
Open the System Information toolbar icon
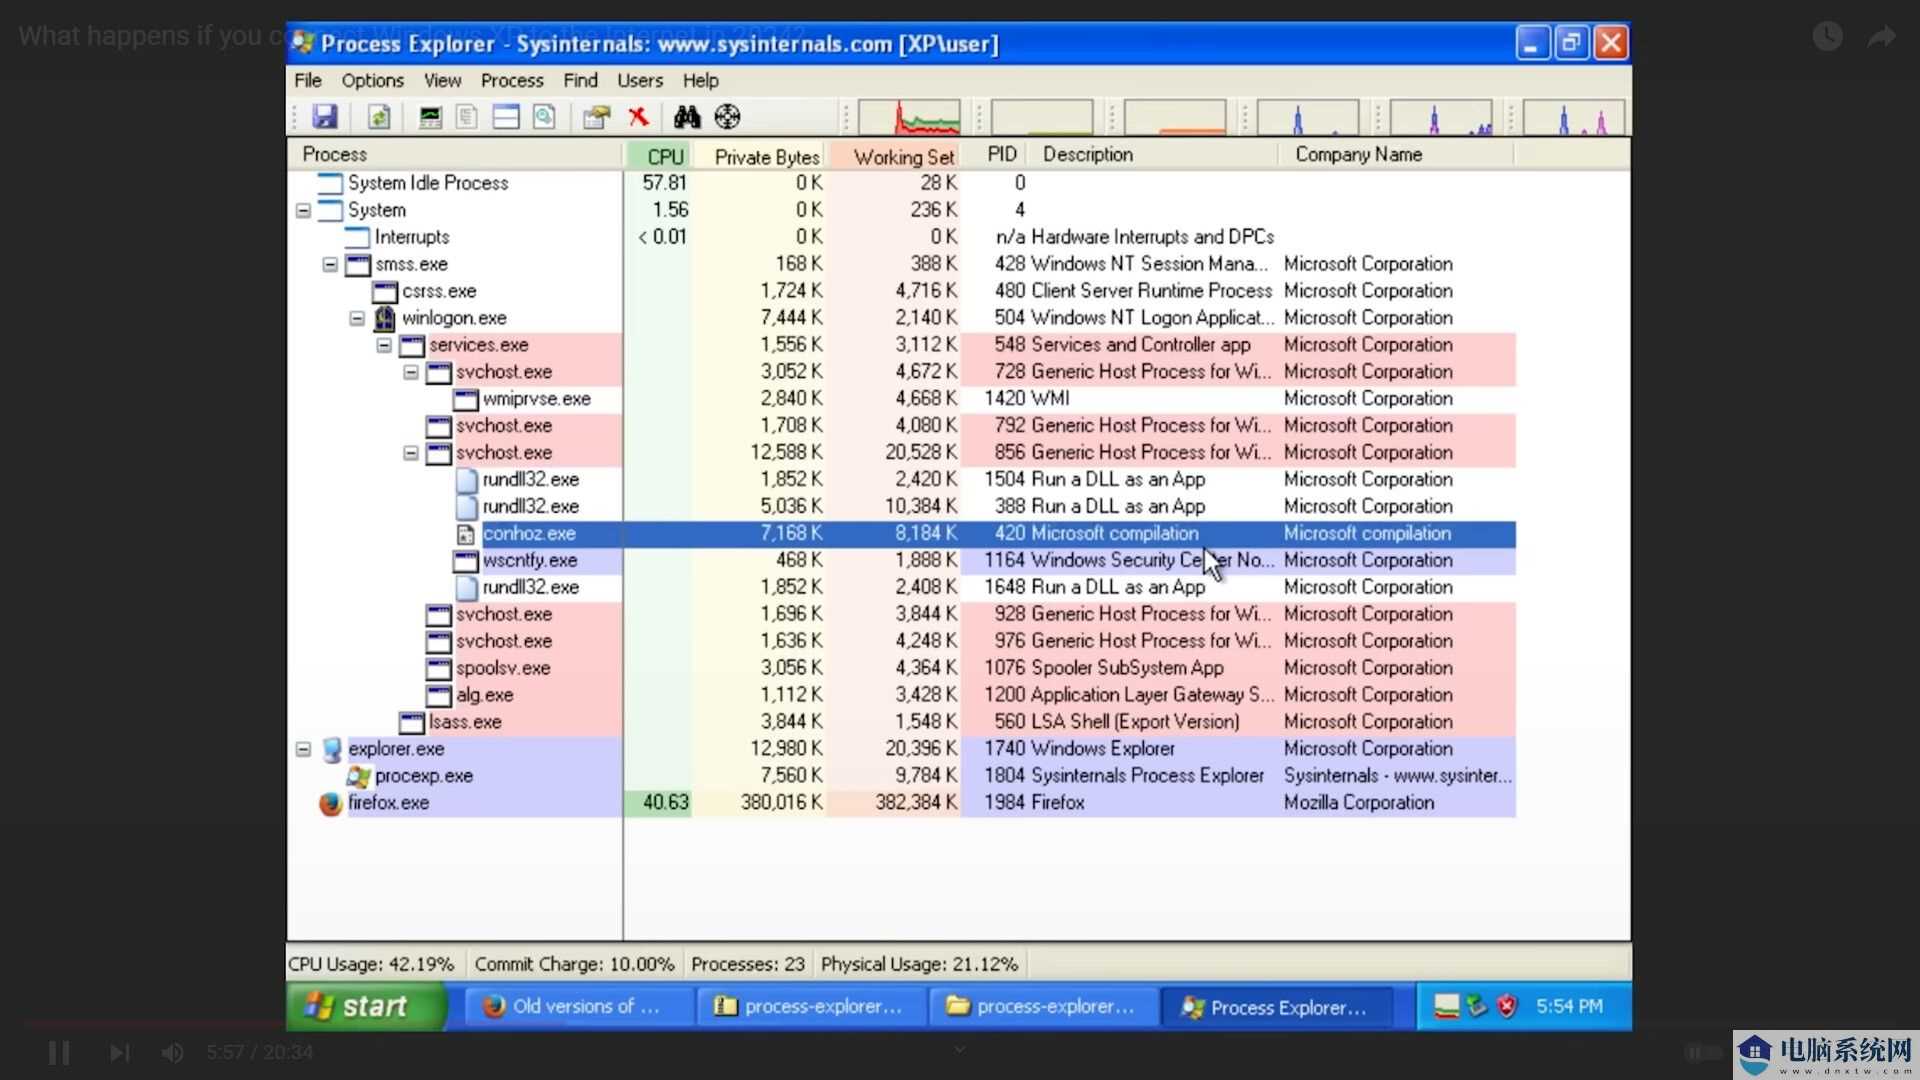(x=430, y=117)
